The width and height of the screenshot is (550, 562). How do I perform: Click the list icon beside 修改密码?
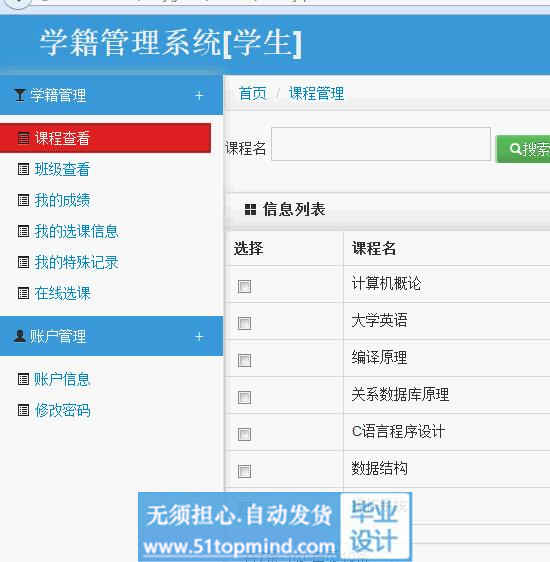[x=23, y=410]
